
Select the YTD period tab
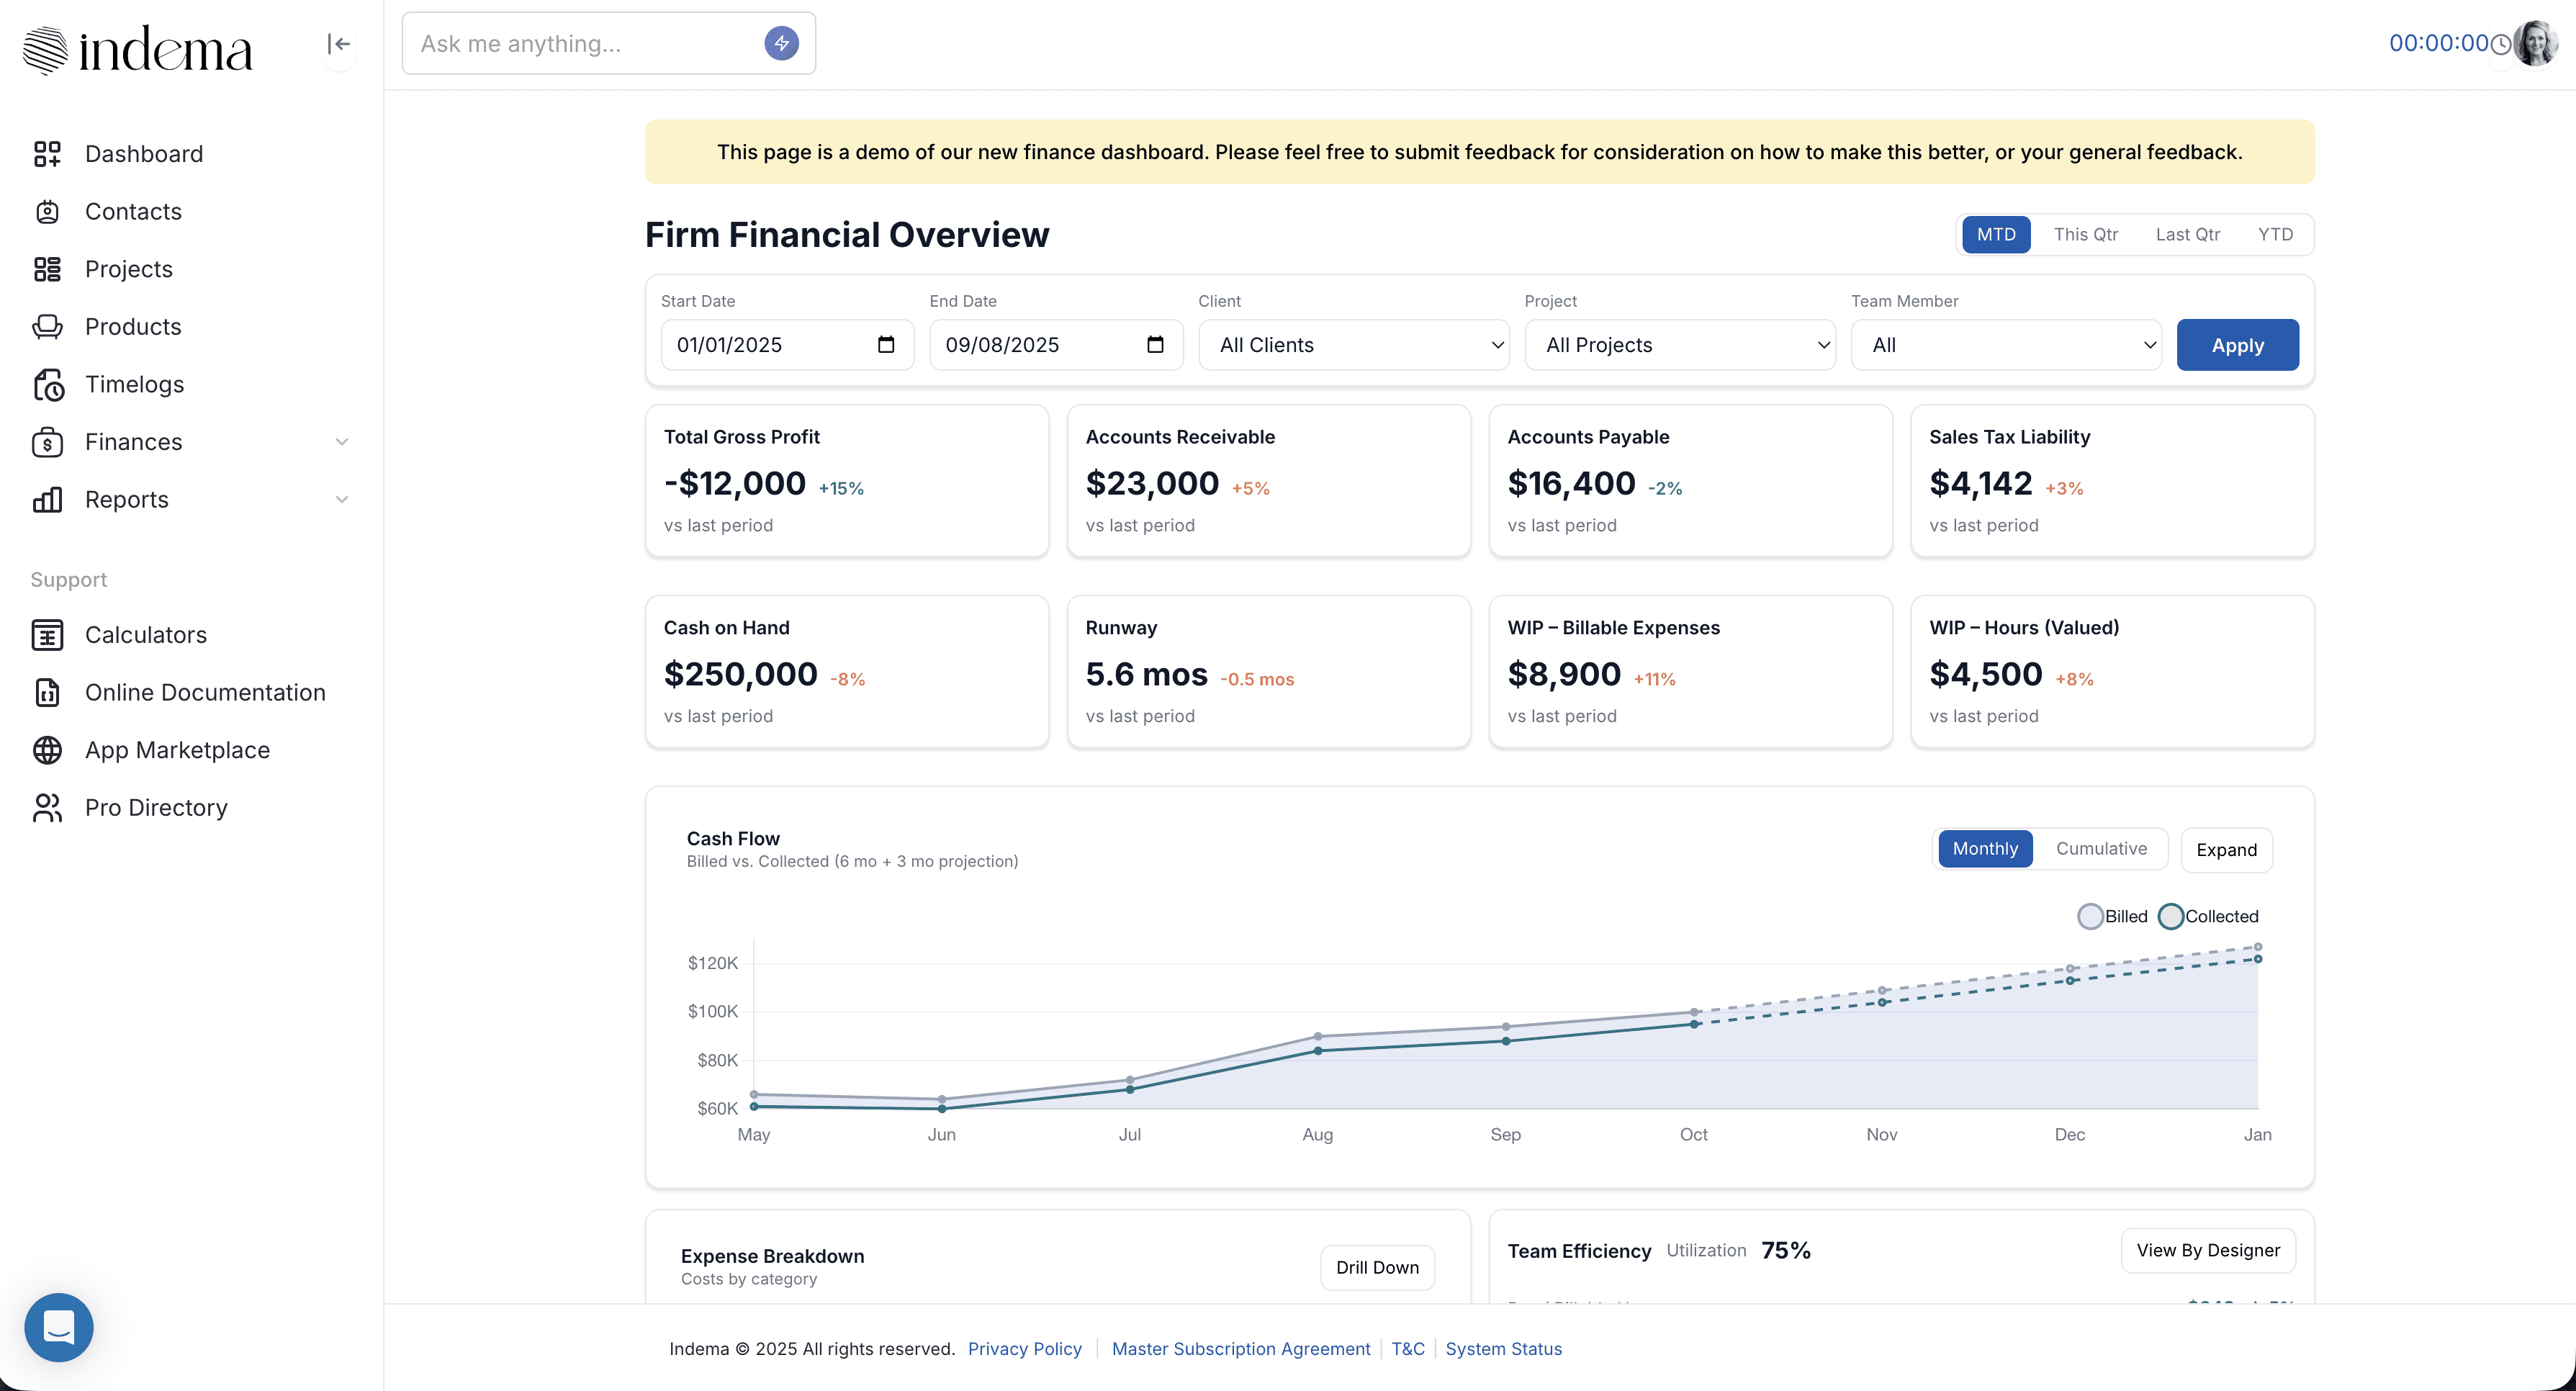coord(2275,234)
